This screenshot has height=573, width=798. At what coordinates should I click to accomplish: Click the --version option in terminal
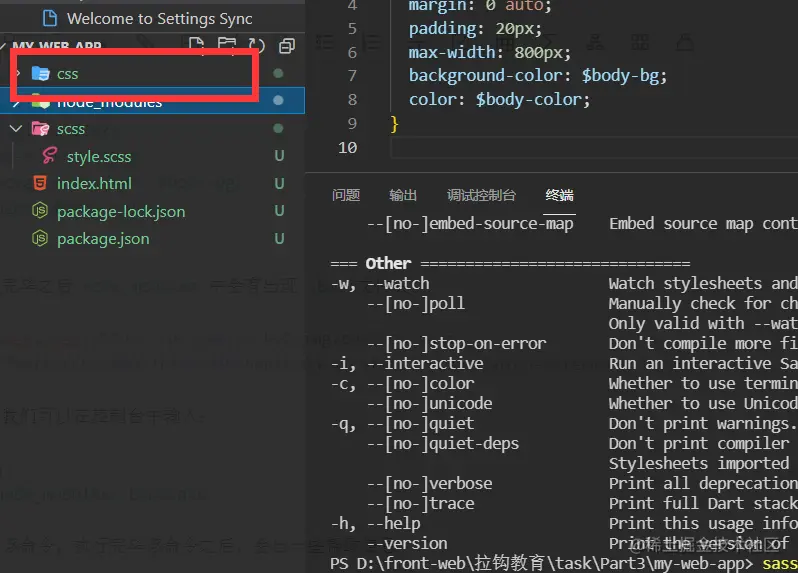407,543
